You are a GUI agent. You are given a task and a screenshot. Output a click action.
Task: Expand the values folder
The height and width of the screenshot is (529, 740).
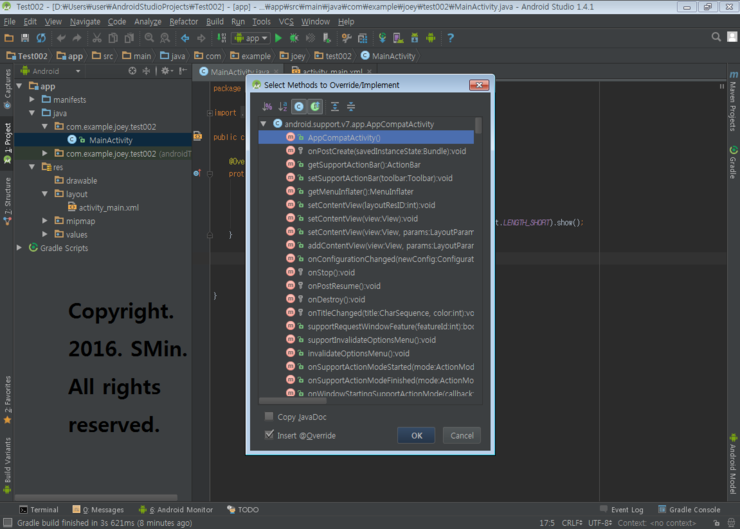point(45,234)
